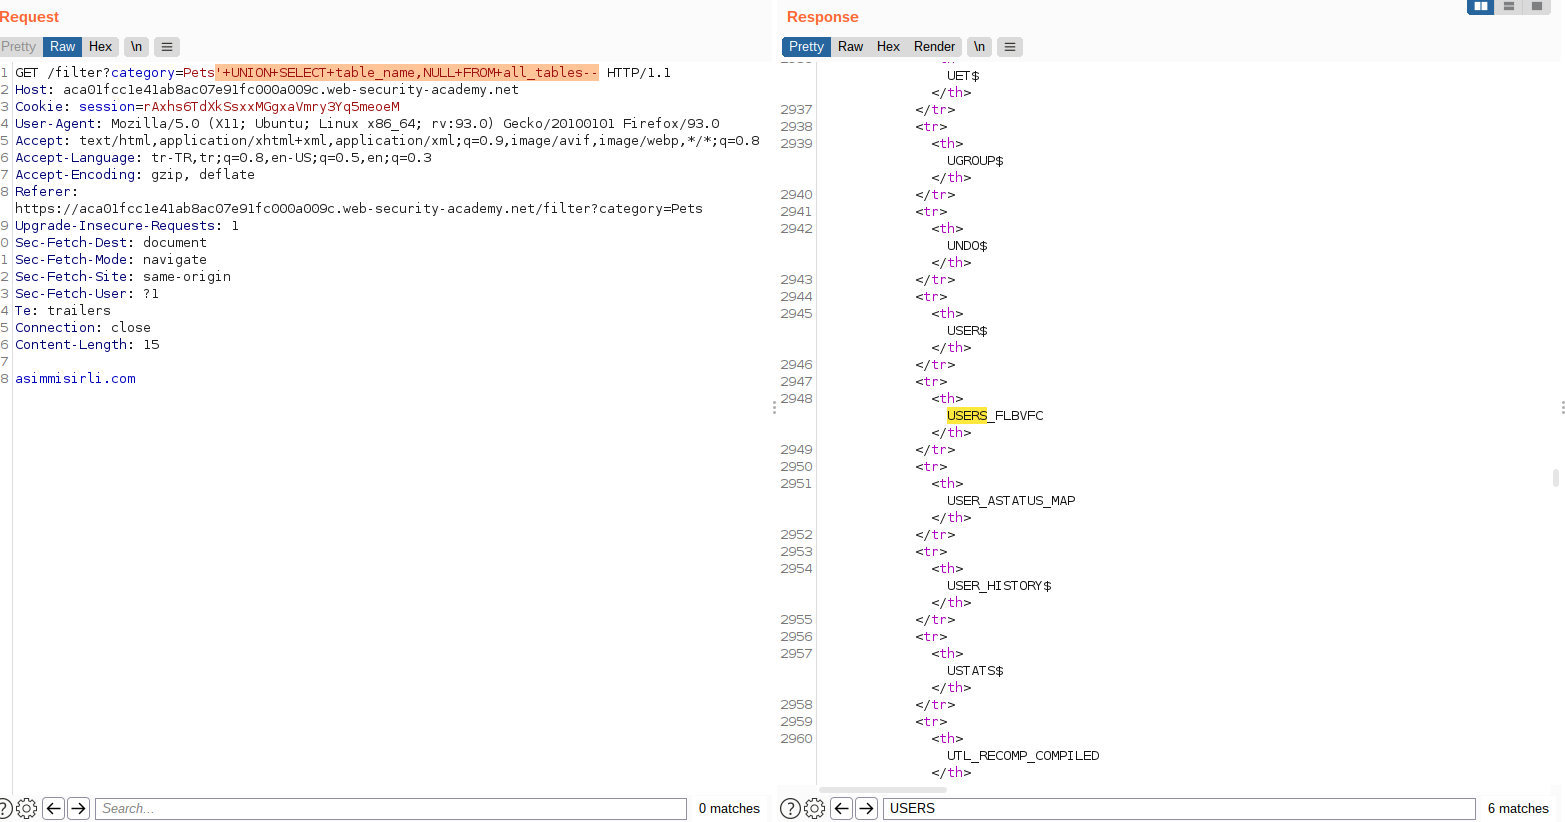Open the Hex tab in Request panel
Viewport: 1565px width, 822px height.
tap(100, 47)
